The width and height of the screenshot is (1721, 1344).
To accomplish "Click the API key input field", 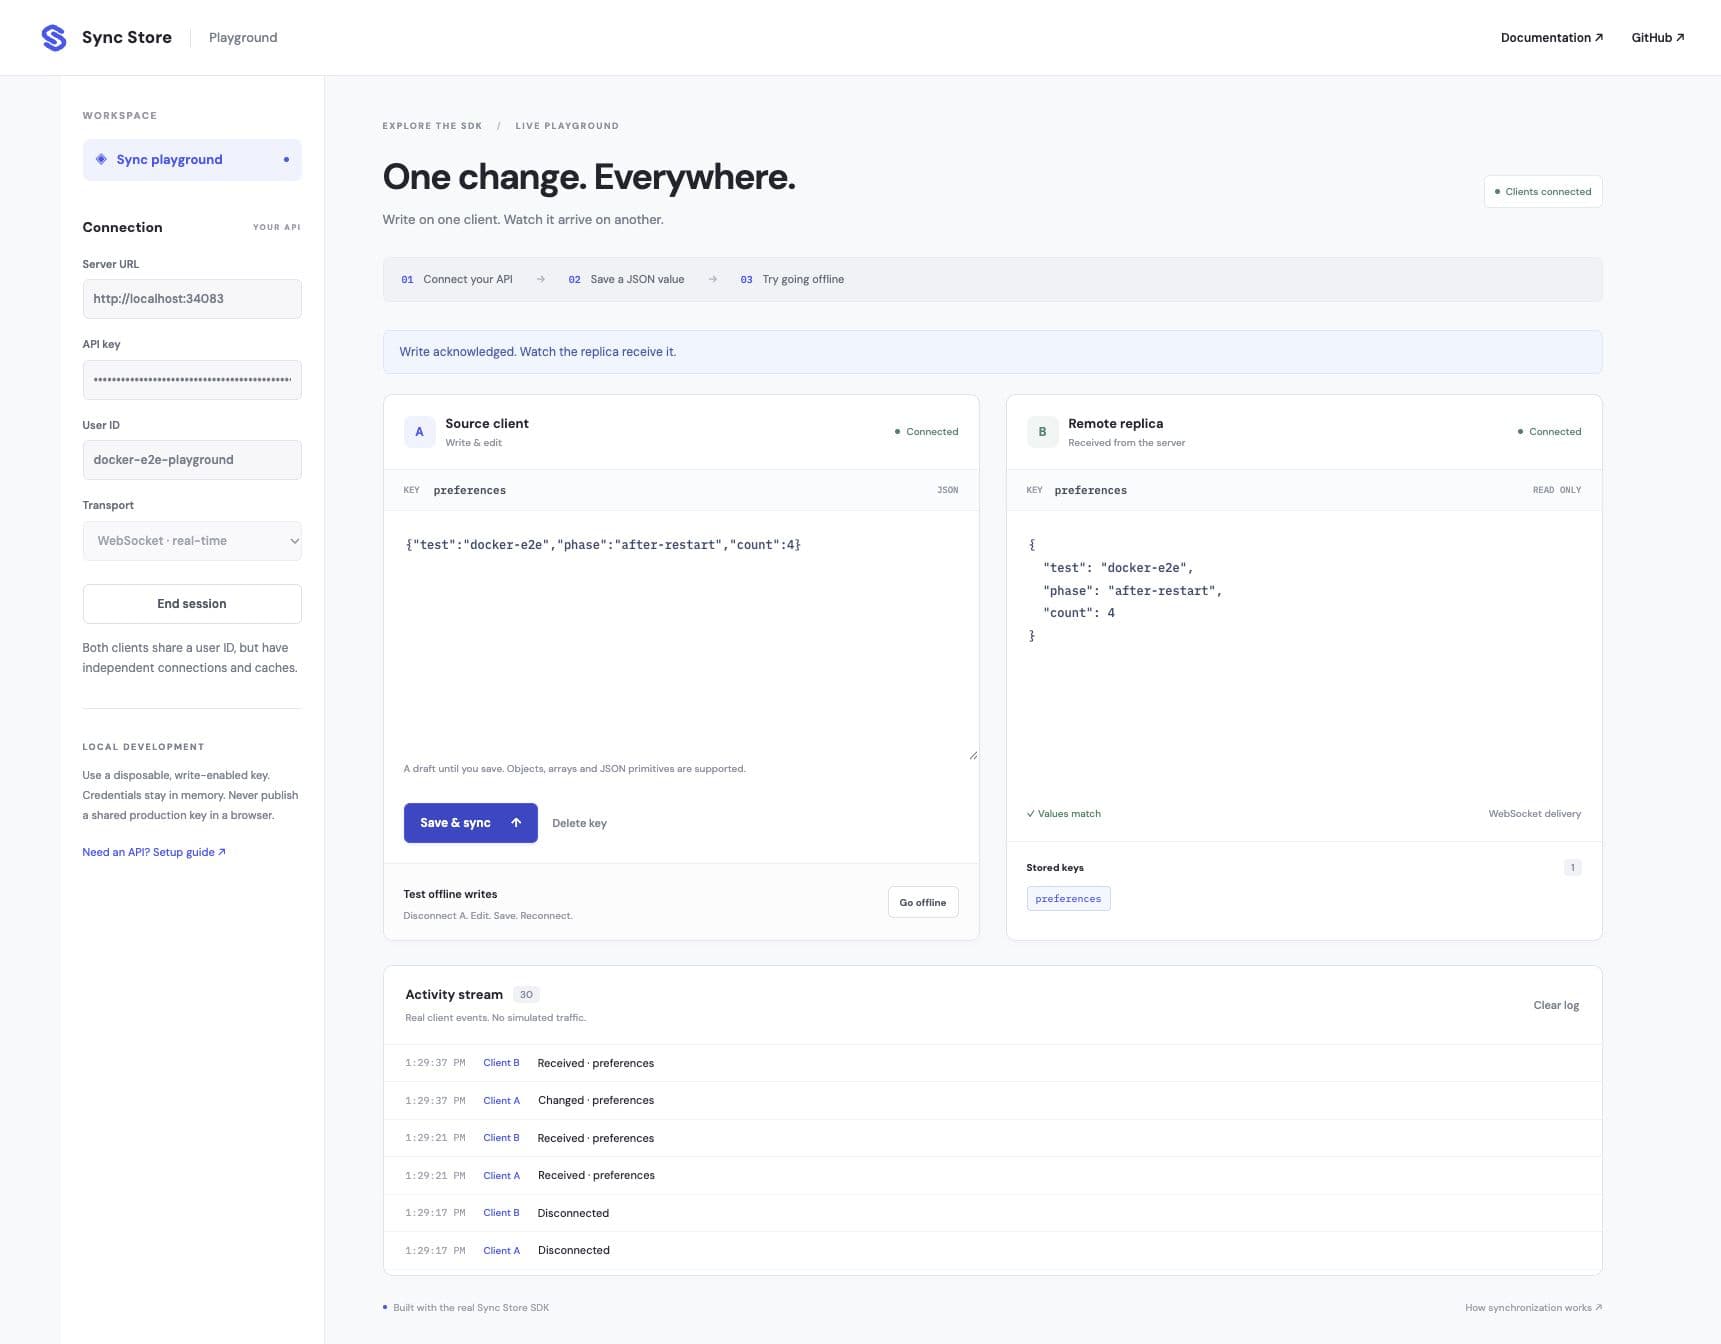I will [192, 380].
